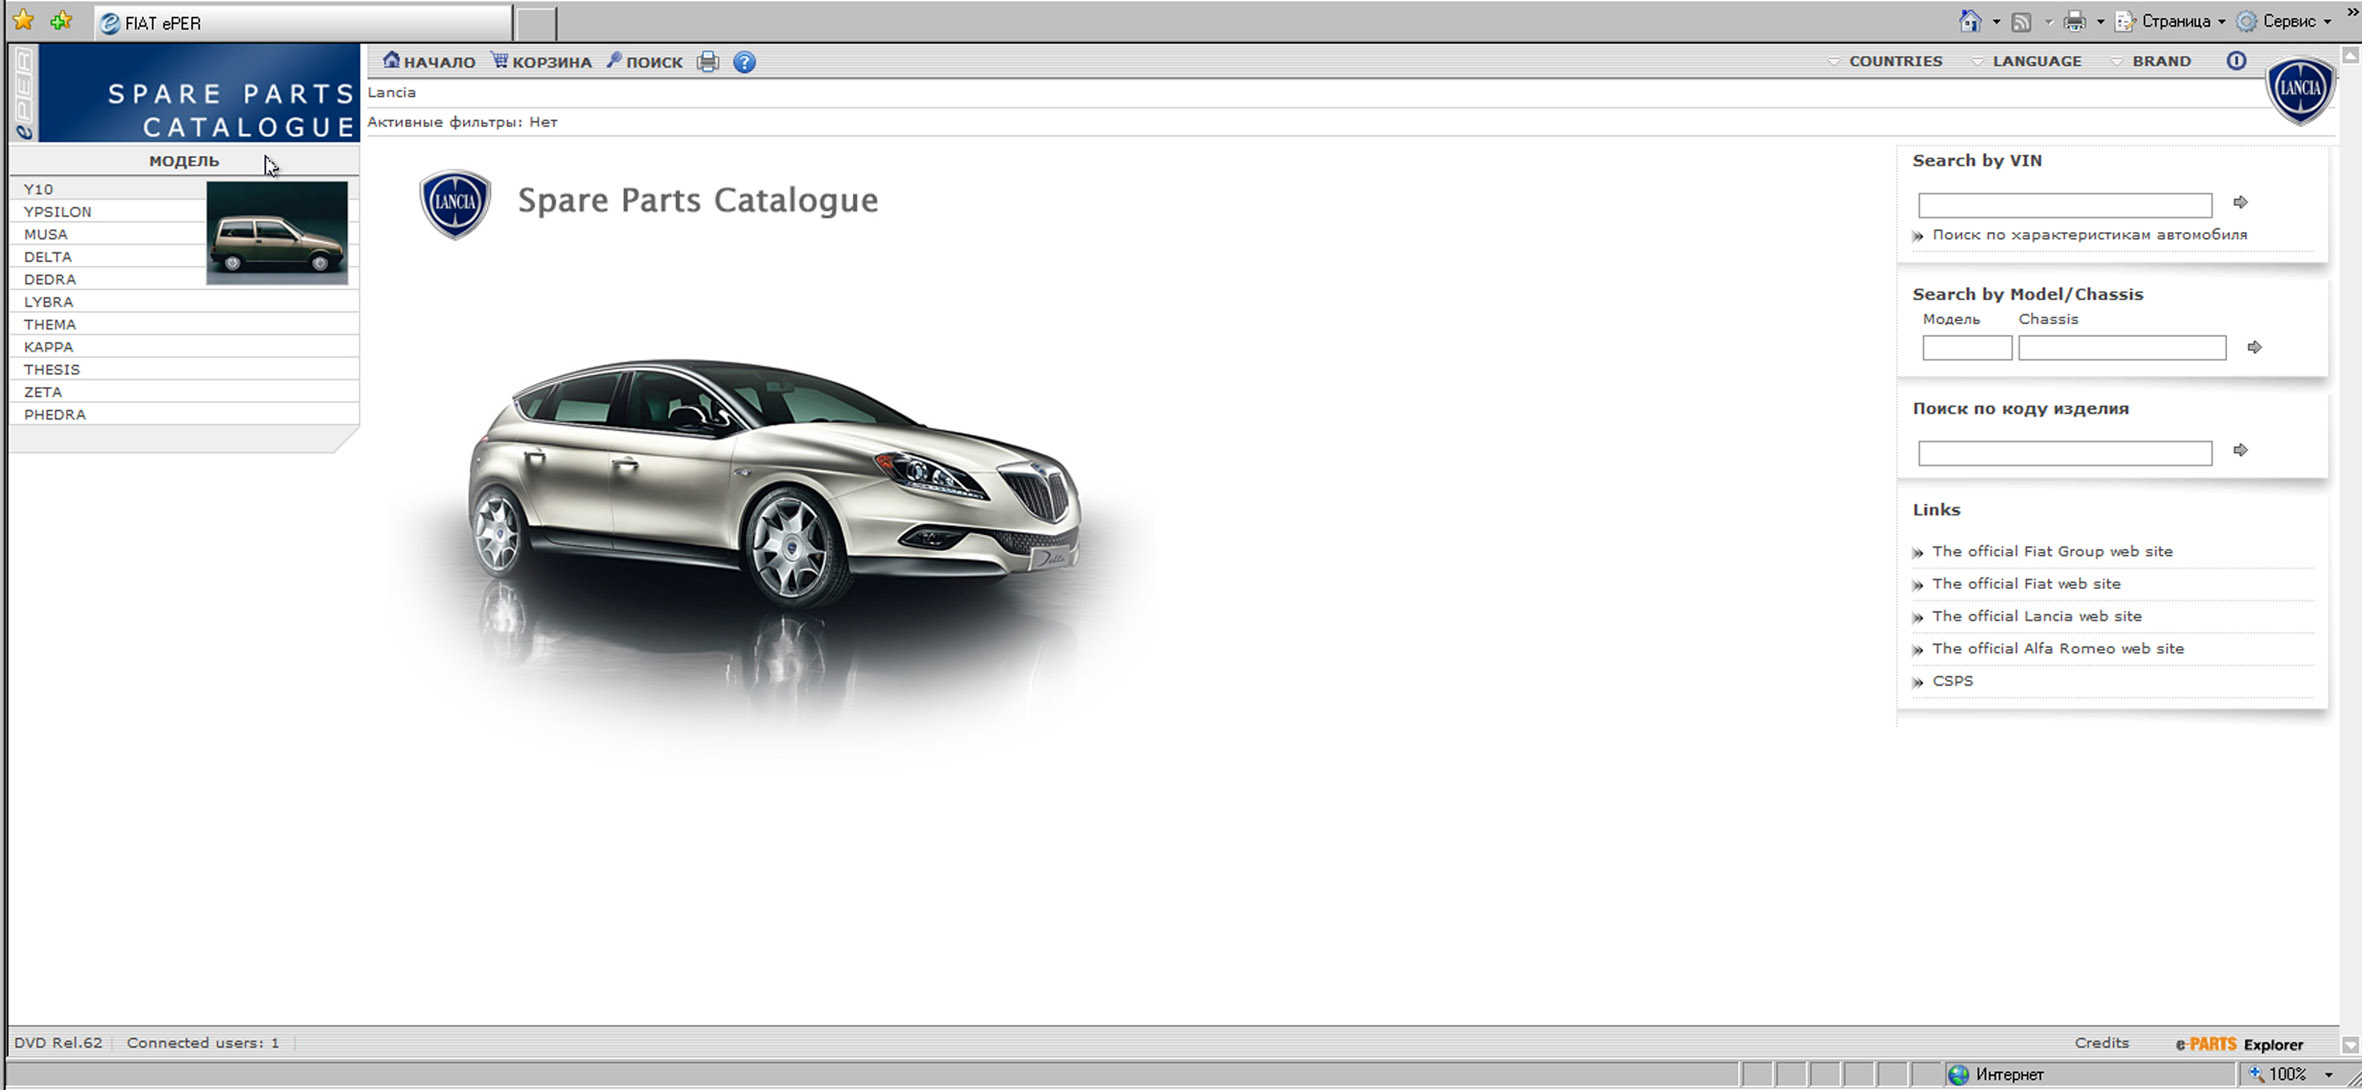Screen dimensions: 2362x1090
Task: Open the add-to-favorites star icon
Action: [61, 21]
